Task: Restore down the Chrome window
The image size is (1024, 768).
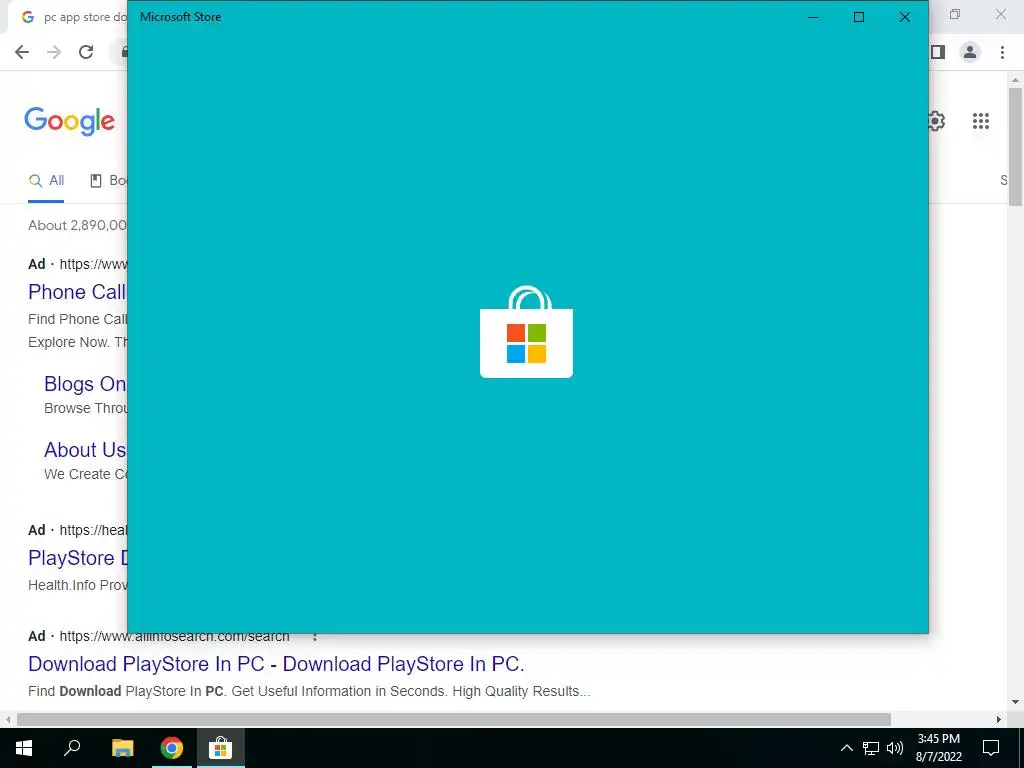Action: (x=955, y=14)
